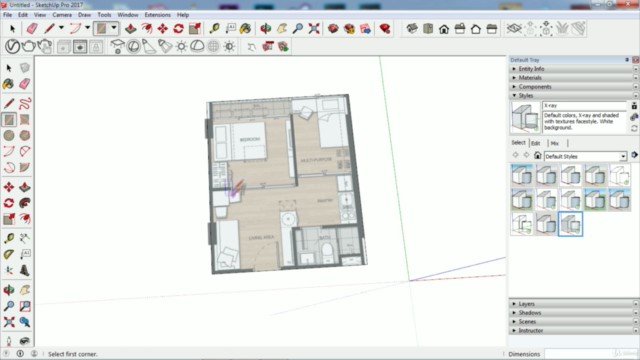Select the highlighted X-ray style thumbnail

pos(570,224)
